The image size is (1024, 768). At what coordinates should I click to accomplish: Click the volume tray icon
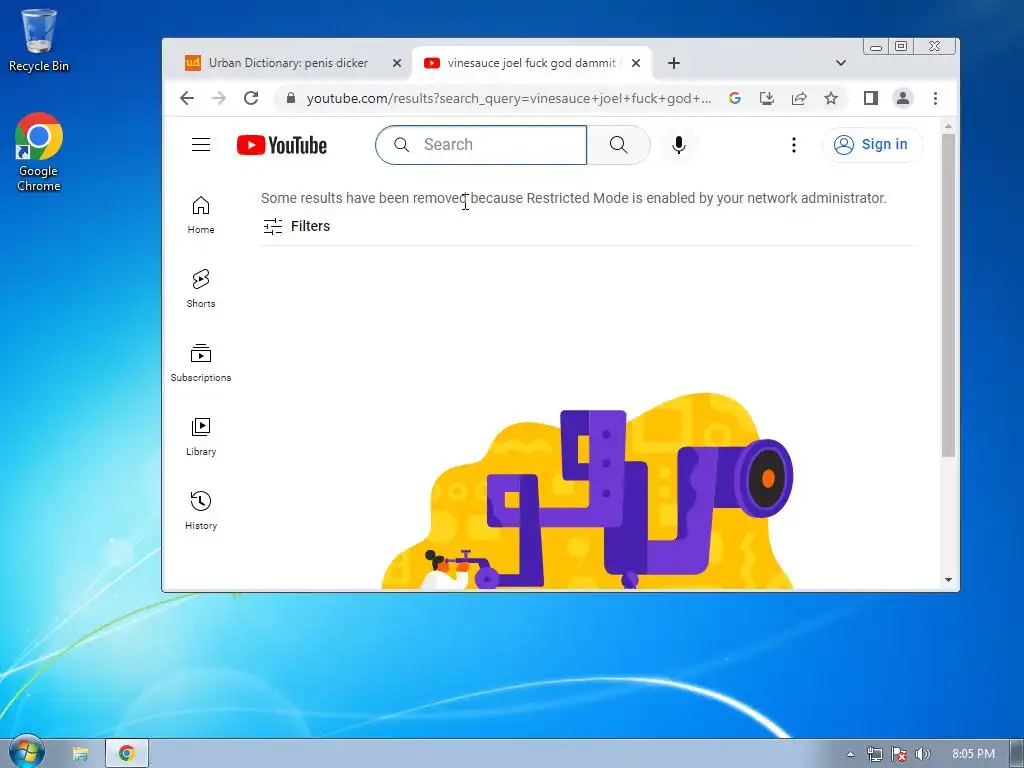tap(923, 754)
